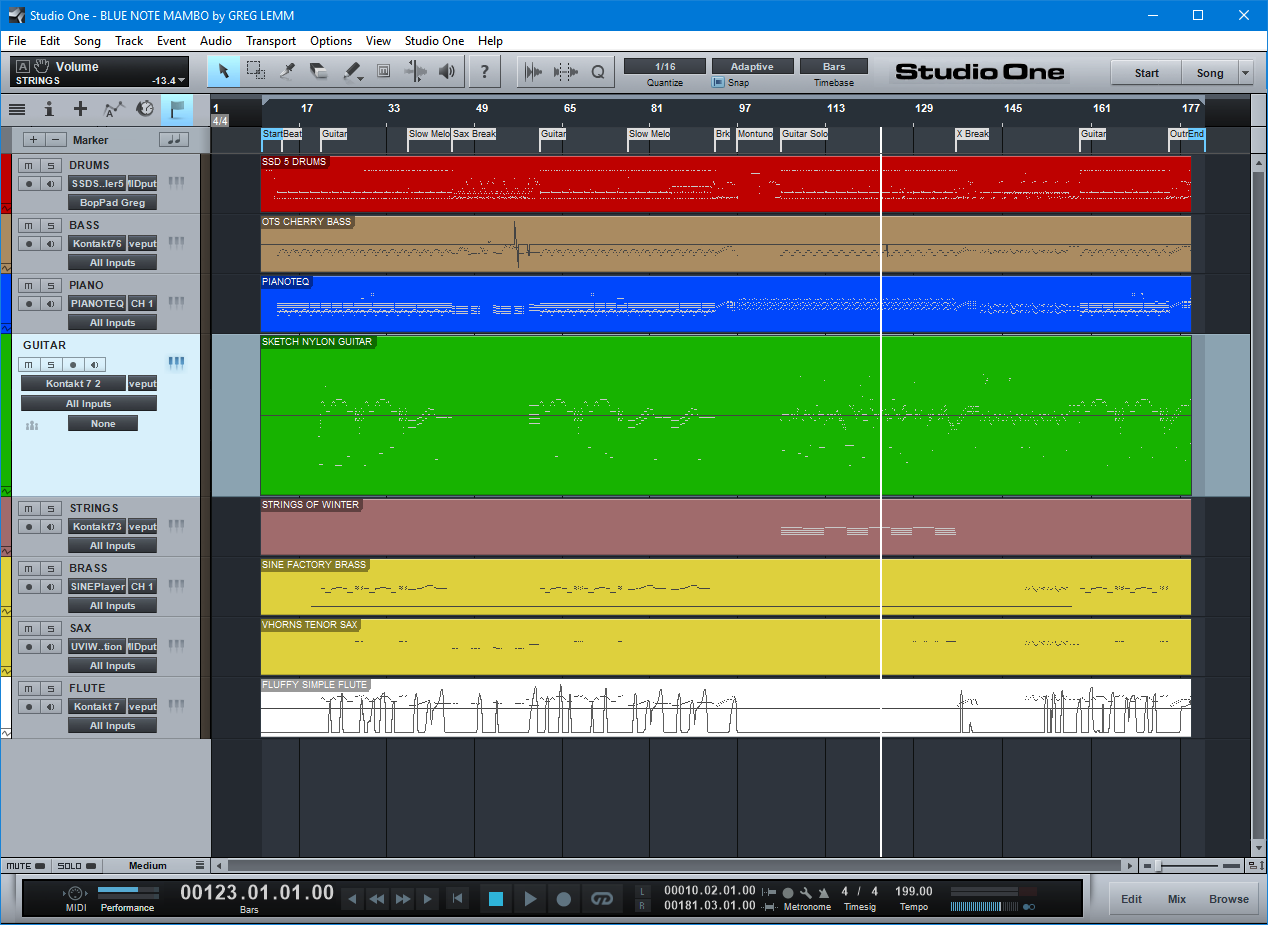This screenshot has height=925, width=1268.
Task: Activate the Mute tool in the toolbar
Action: point(383,71)
